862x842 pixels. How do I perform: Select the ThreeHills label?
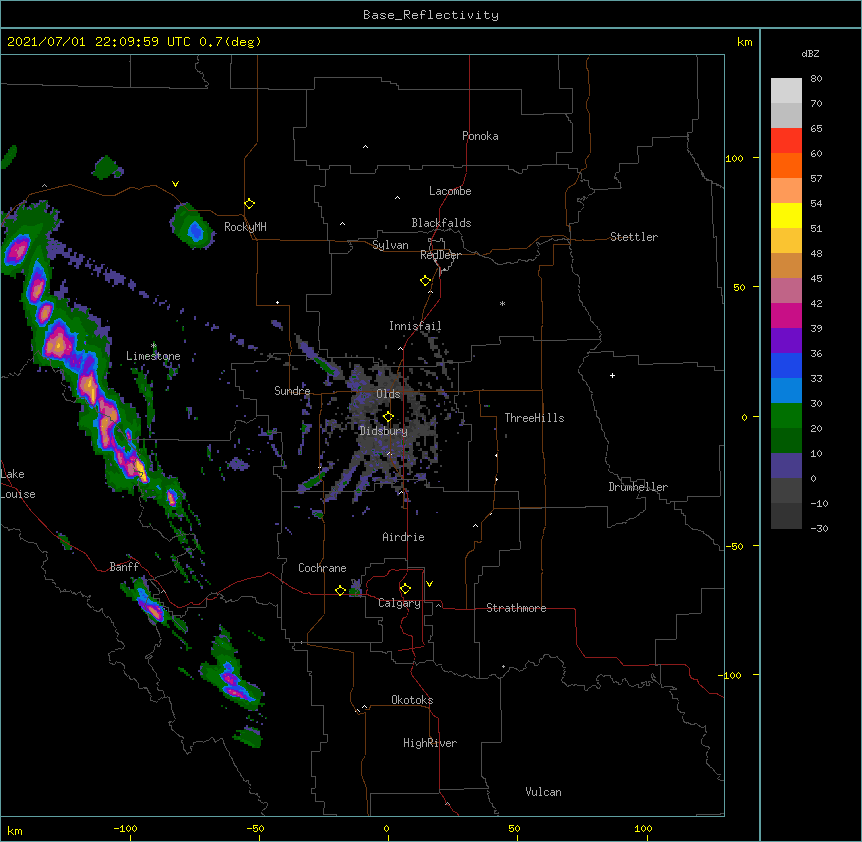pyautogui.click(x=534, y=418)
